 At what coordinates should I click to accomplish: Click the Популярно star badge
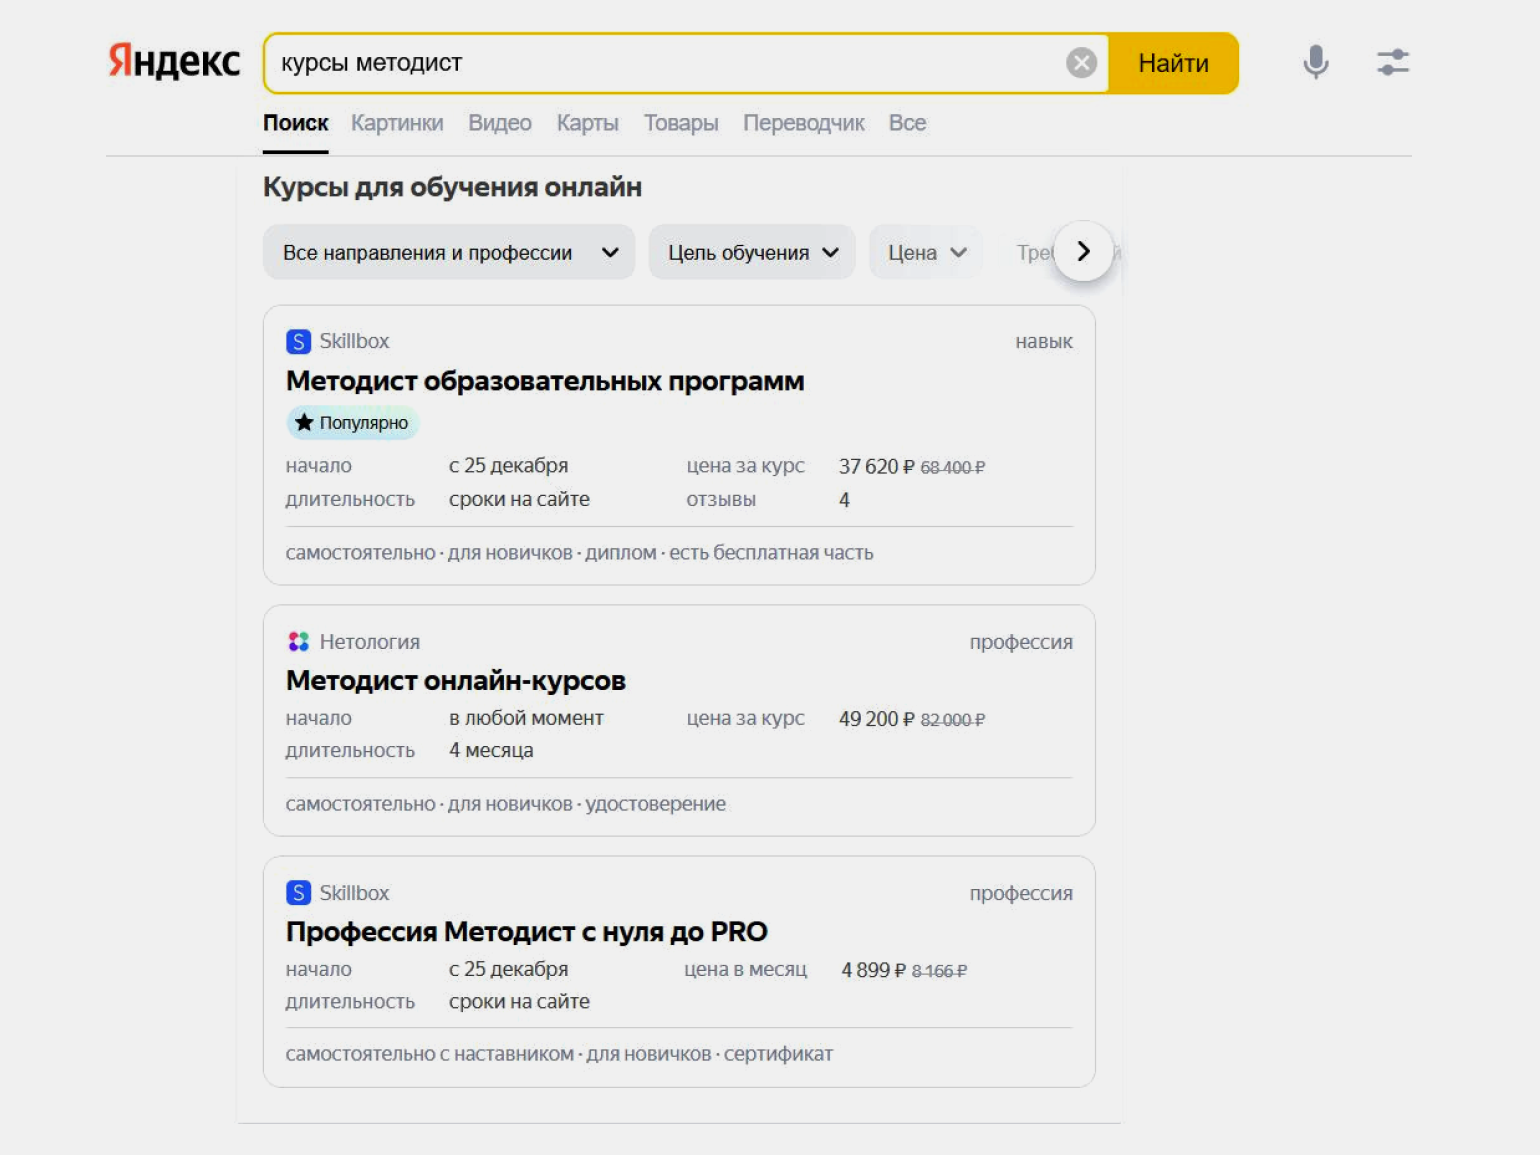pyautogui.click(x=352, y=423)
